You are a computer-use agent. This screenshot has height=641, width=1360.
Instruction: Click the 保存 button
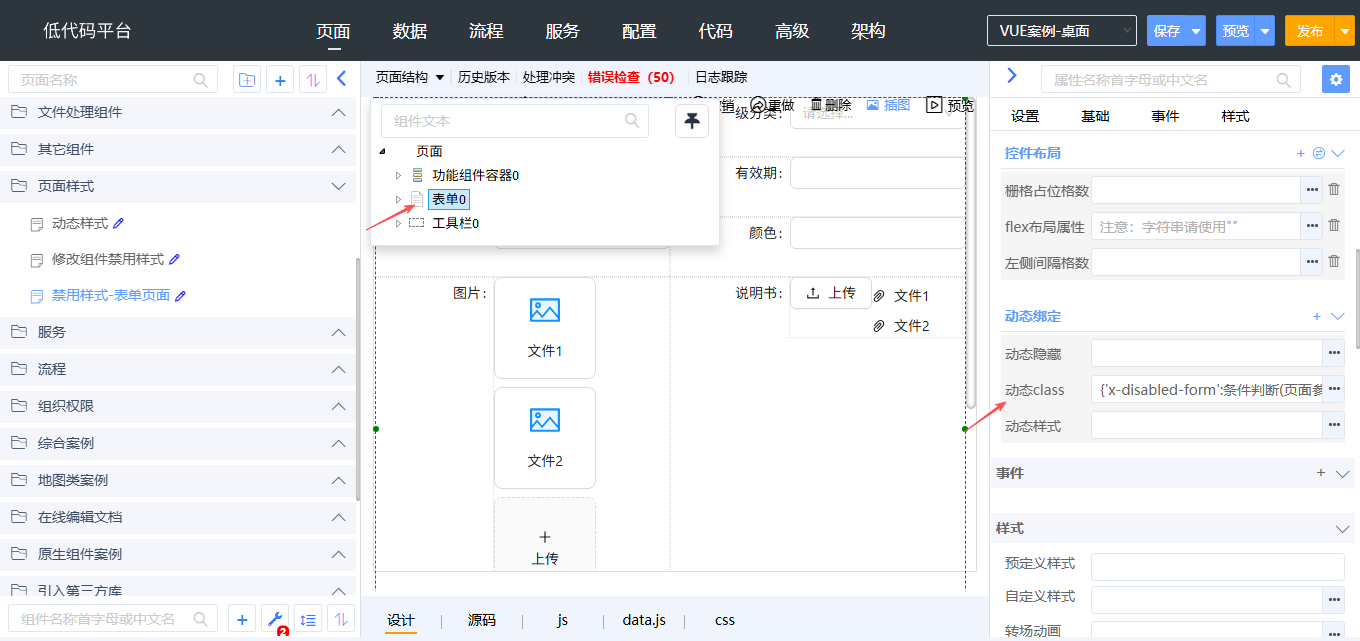click(1167, 31)
